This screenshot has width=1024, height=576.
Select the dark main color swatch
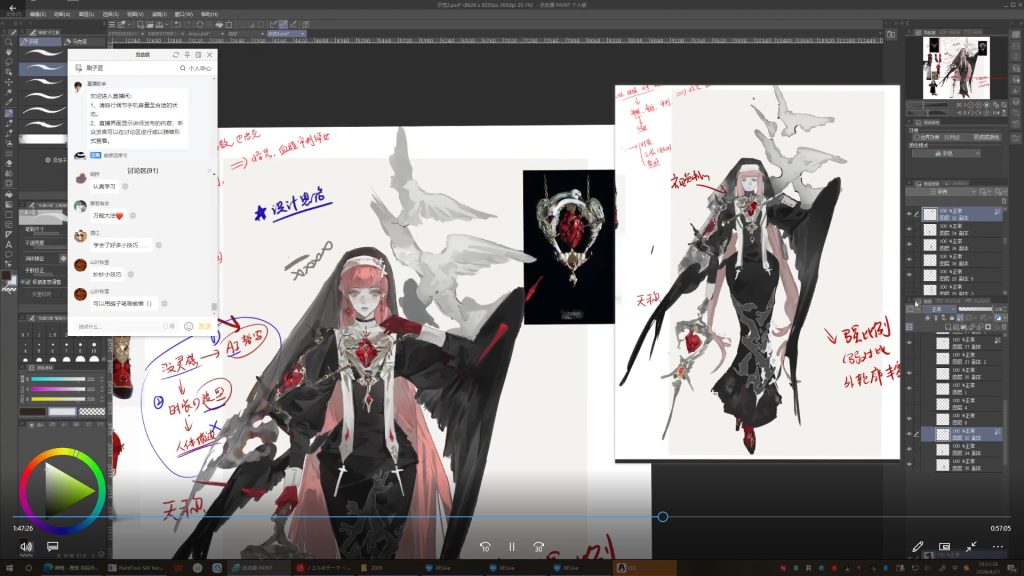tap(32, 411)
